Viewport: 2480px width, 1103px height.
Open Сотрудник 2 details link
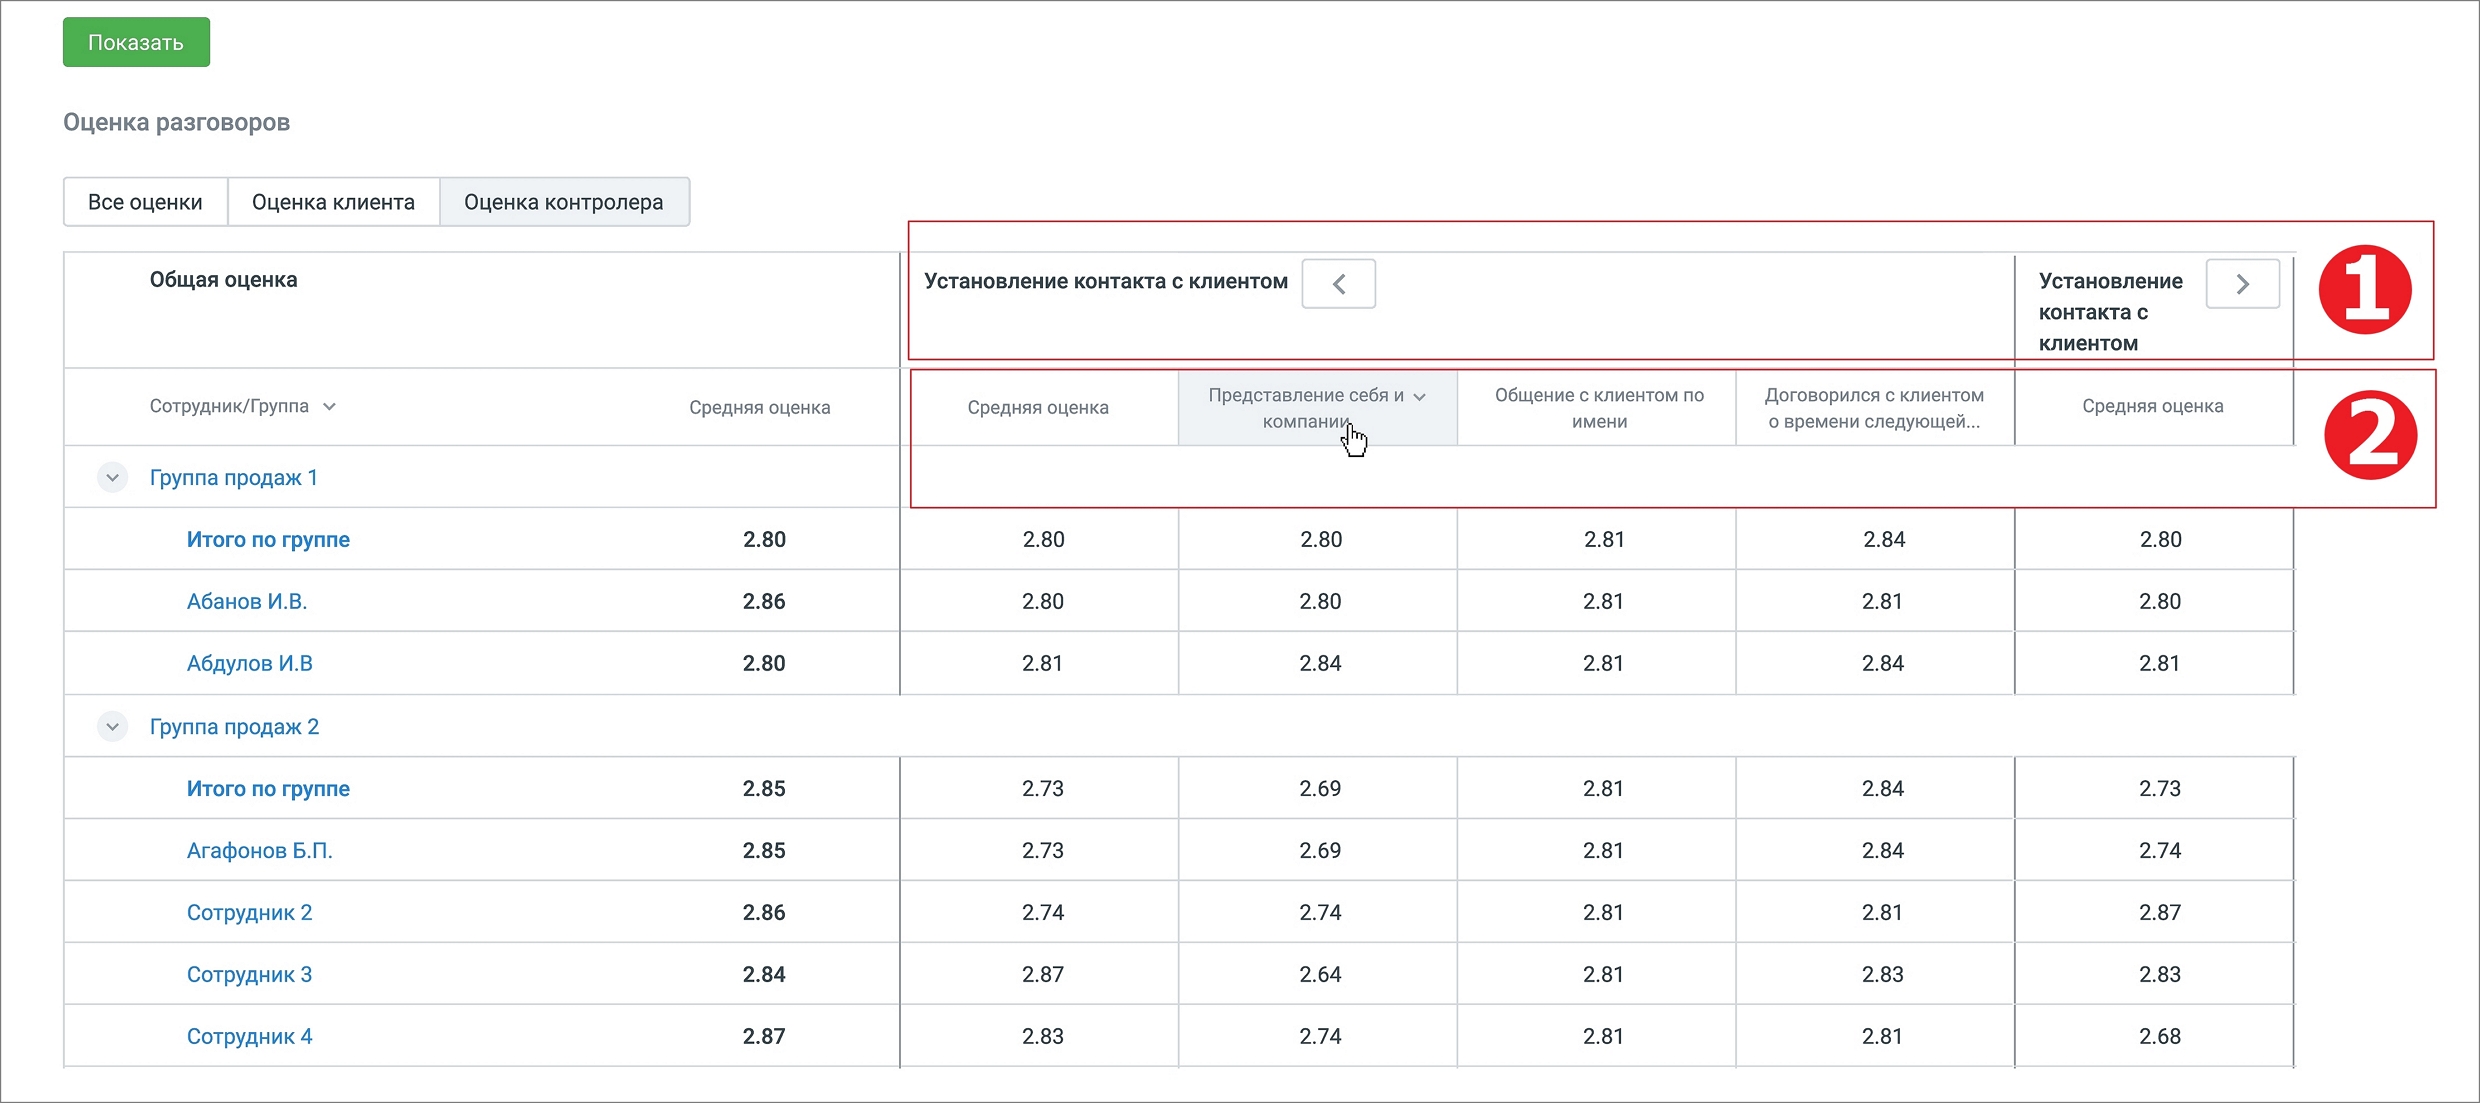[249, 913]
